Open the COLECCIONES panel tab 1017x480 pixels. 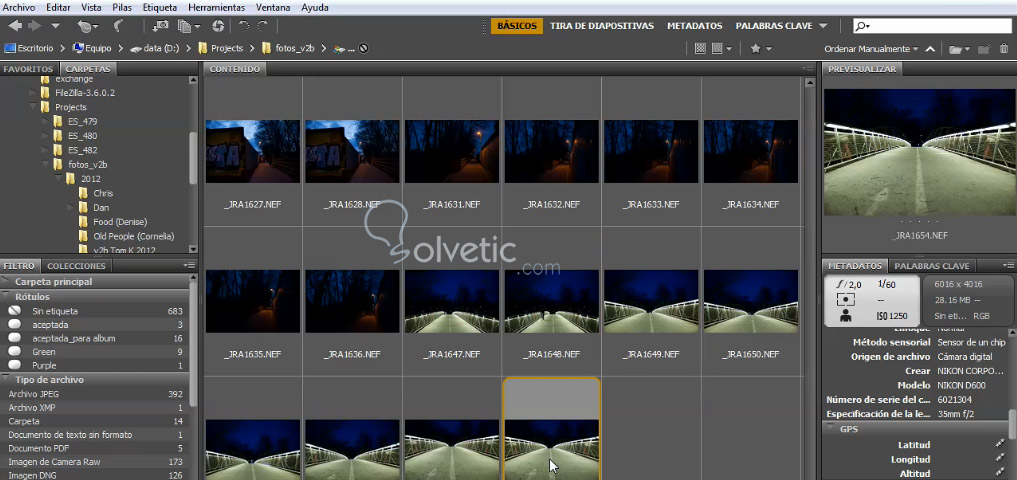(77, 265)
